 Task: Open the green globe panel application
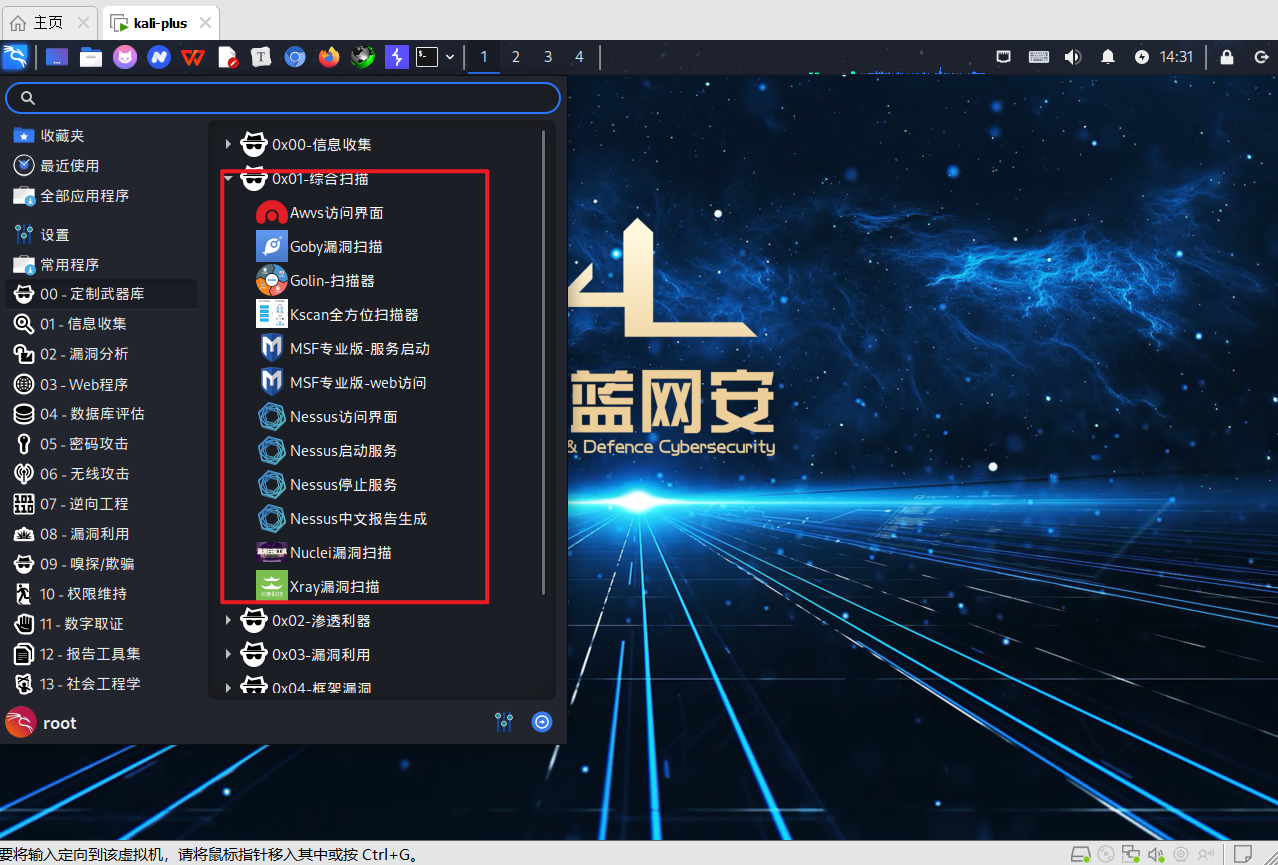(363, 57)
